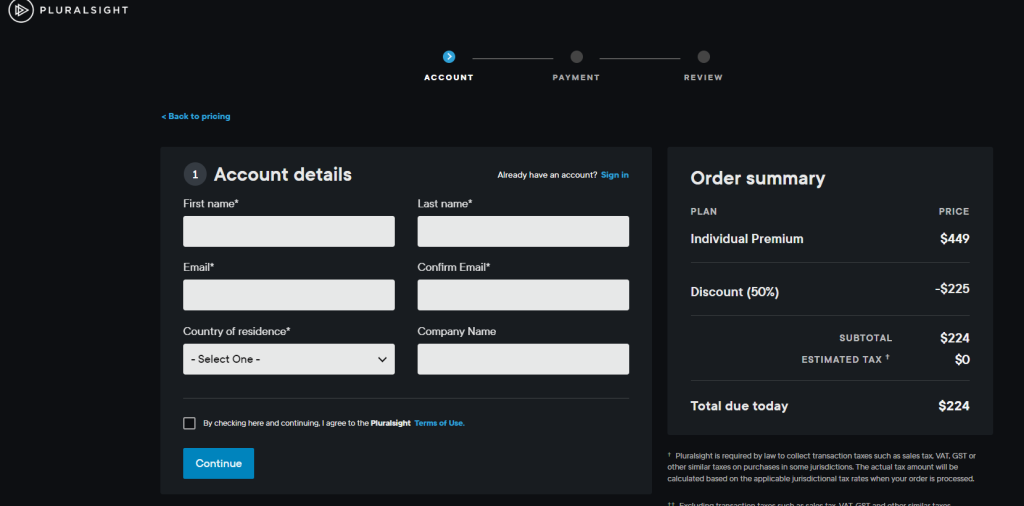The width and height of the screenshot is (1024, 506).
Task: Focus the Confirm Email input field
Action: click(x=523, y=295)
